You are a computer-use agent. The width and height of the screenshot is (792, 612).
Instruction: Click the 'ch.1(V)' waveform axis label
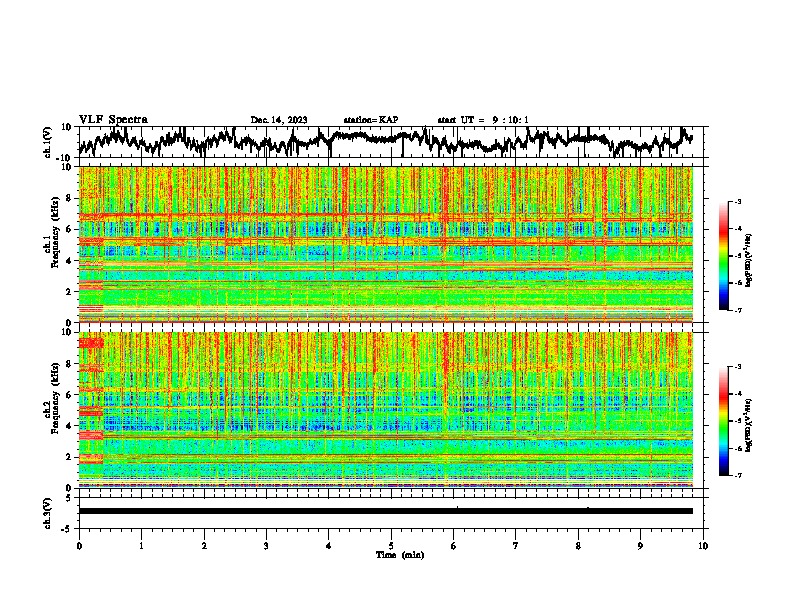[48, 142]
